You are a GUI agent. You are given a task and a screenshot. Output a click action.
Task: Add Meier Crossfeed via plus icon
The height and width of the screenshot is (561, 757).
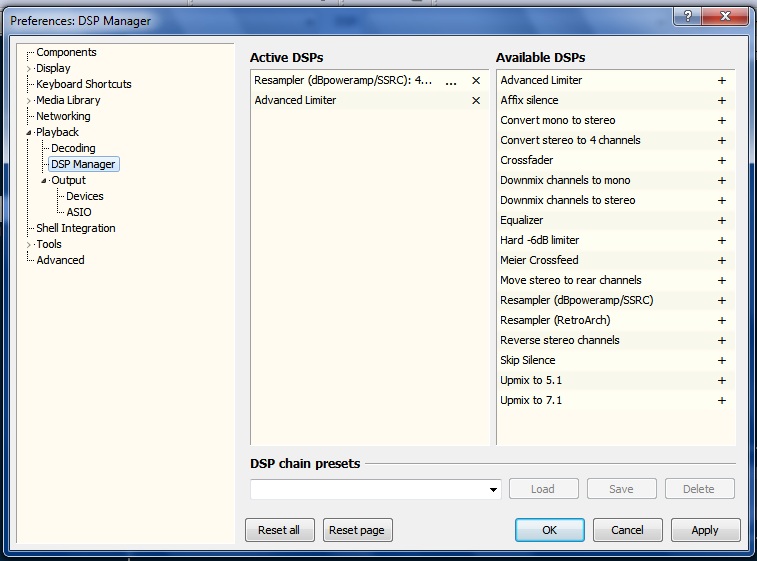[x=721, y=260]
